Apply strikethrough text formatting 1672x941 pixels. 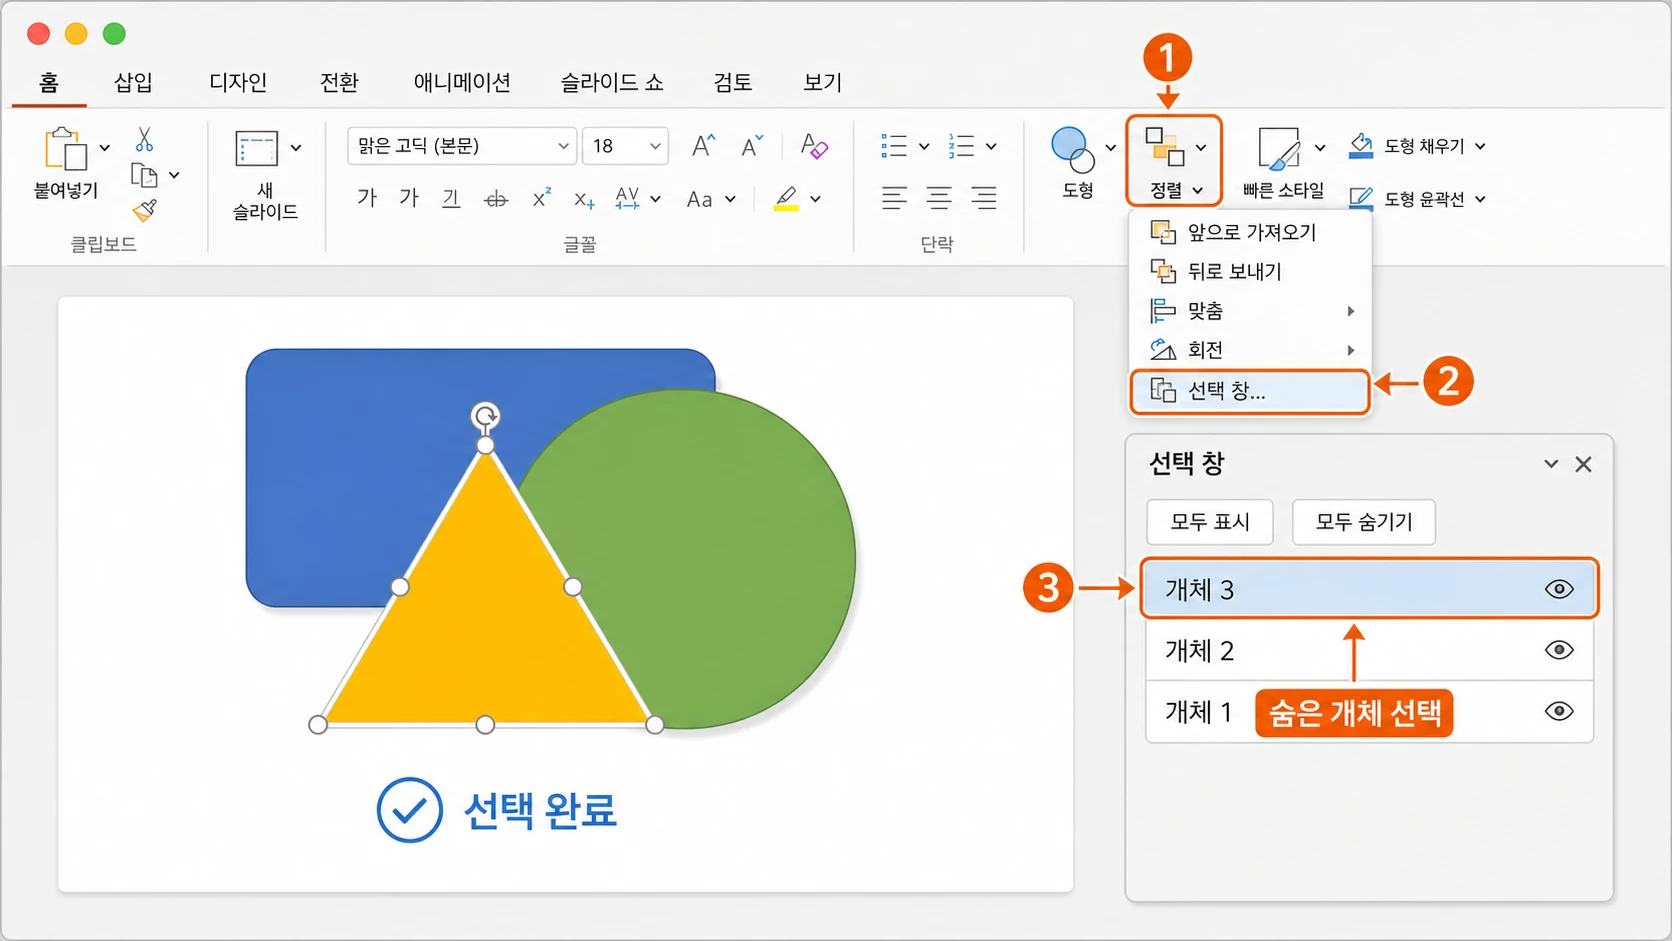pyautogui.click(x=496, y=199)
